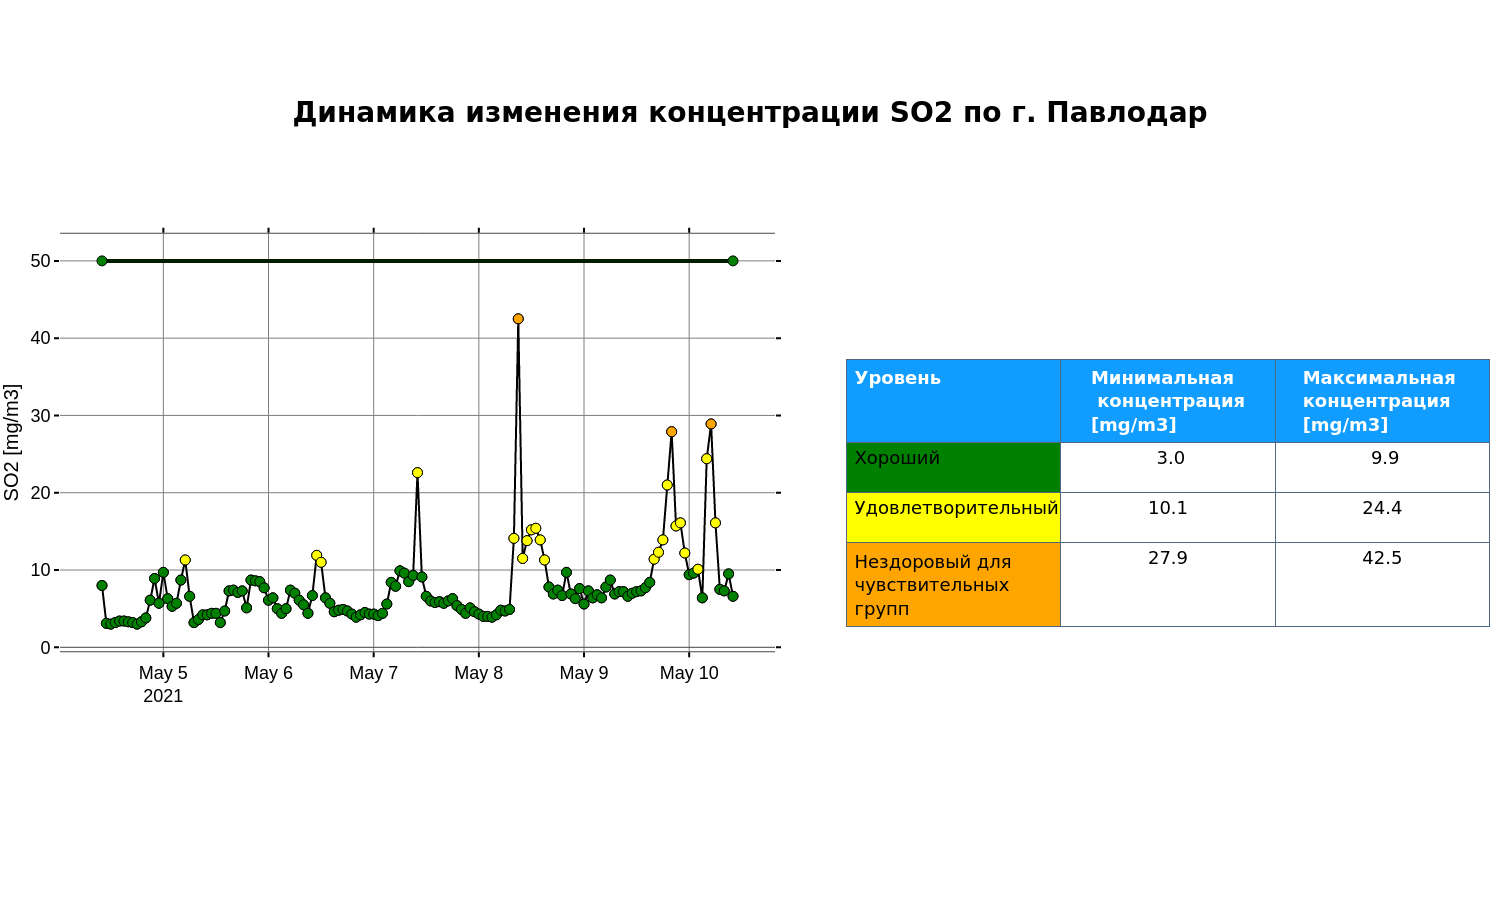
Task: Click the Минимальная концентрация column header
Action: point(1168,401)
